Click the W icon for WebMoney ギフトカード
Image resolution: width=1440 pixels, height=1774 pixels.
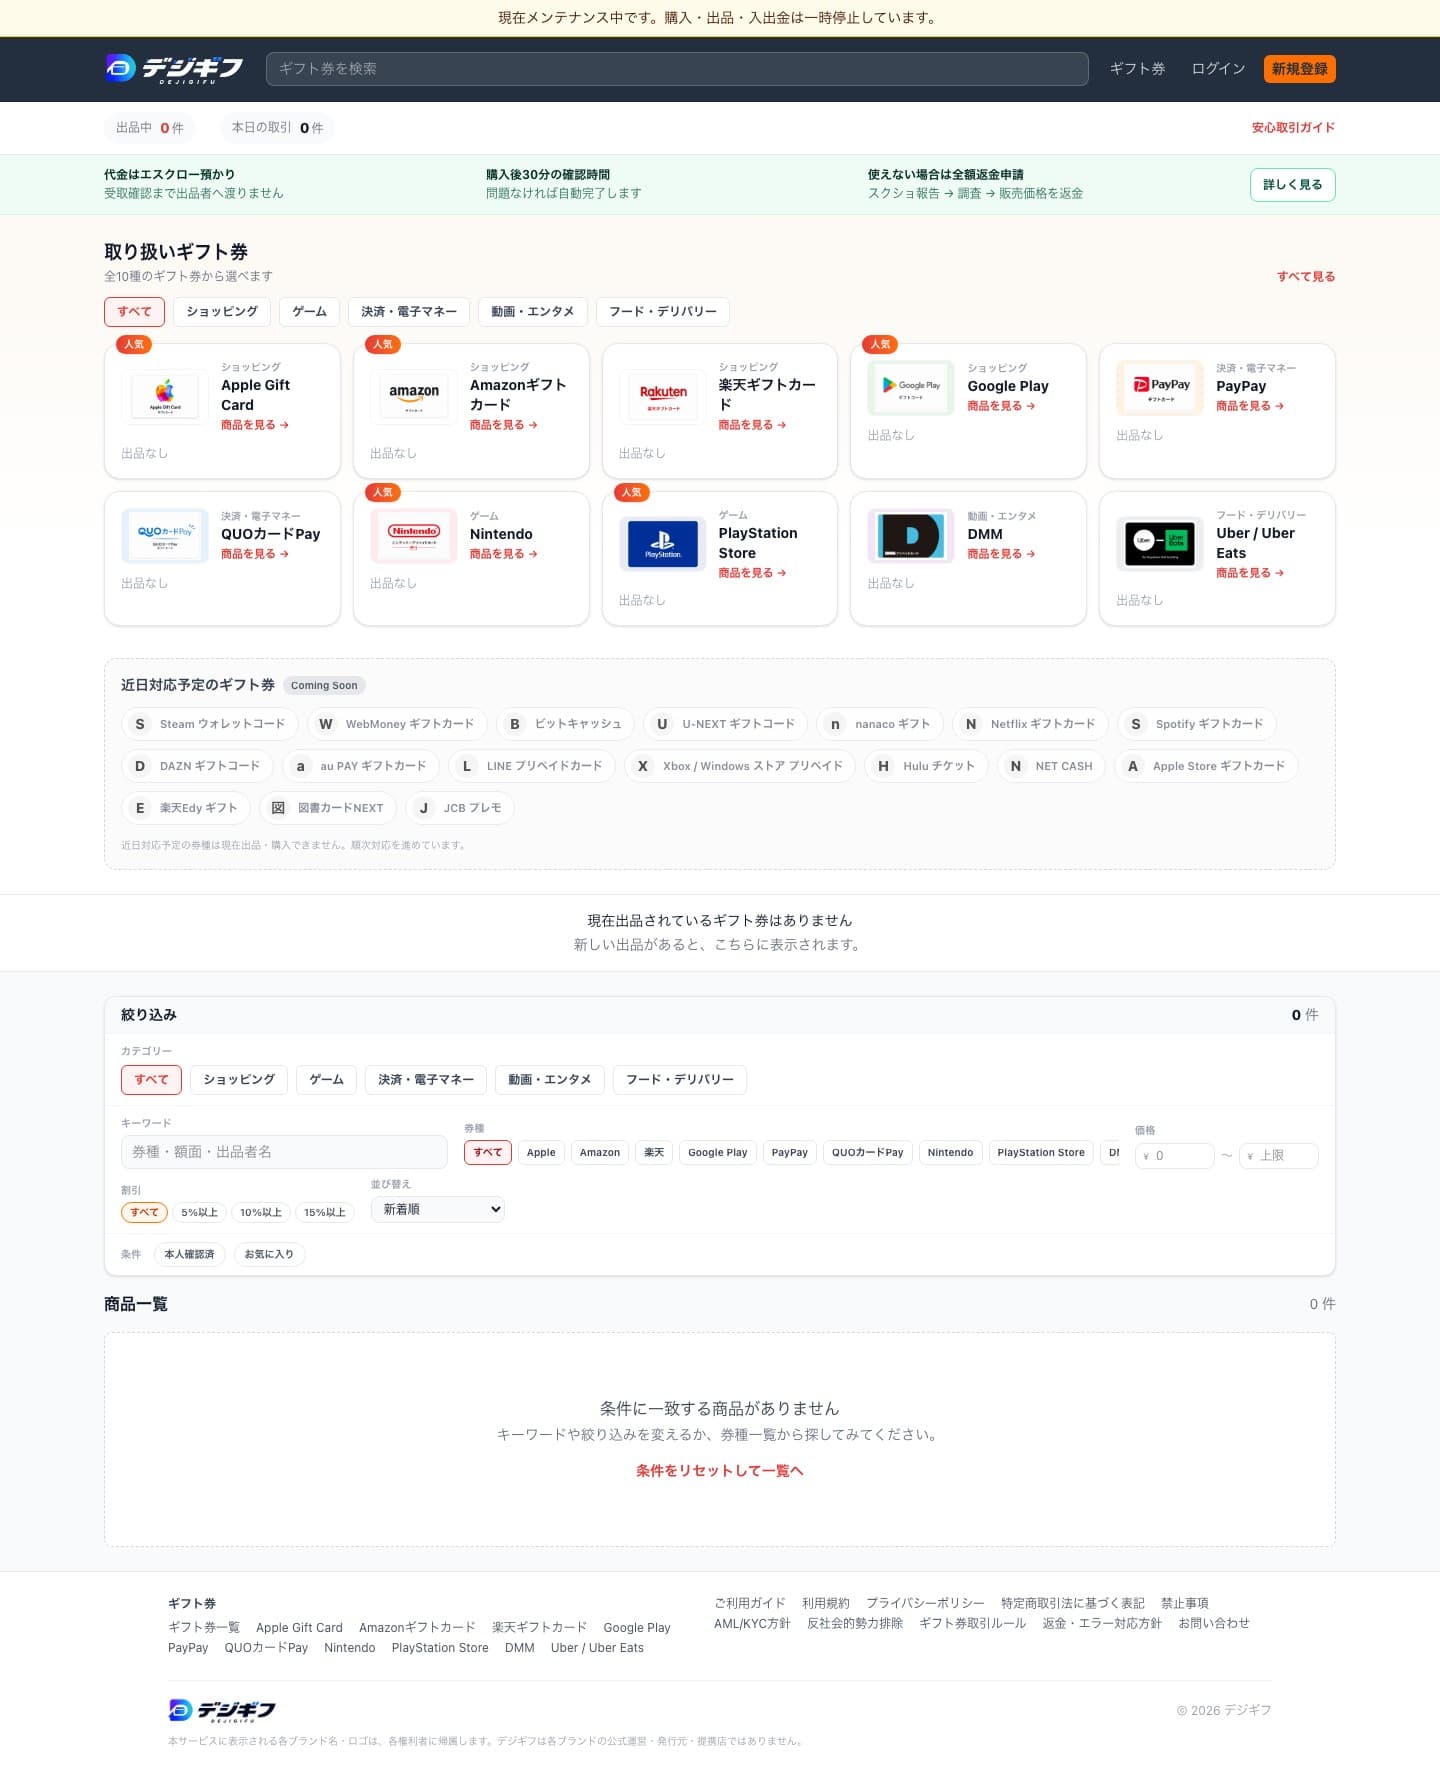(325, 724)
